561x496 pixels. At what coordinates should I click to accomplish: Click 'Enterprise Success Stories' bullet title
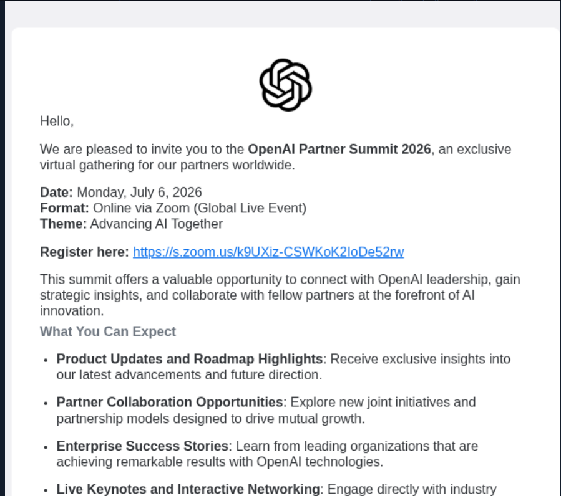coord(142,446)
